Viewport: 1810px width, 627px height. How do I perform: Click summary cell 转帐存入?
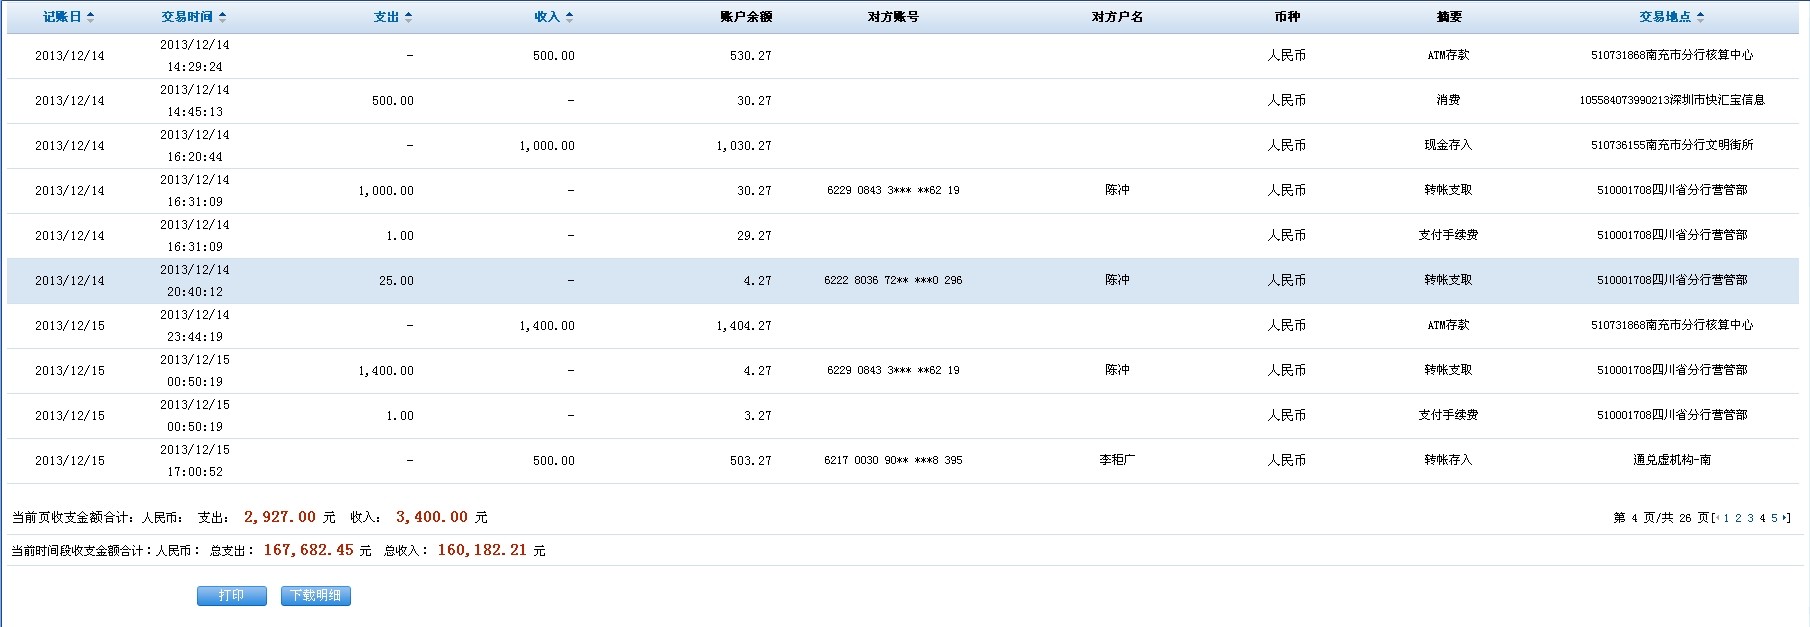(1448, 460)
